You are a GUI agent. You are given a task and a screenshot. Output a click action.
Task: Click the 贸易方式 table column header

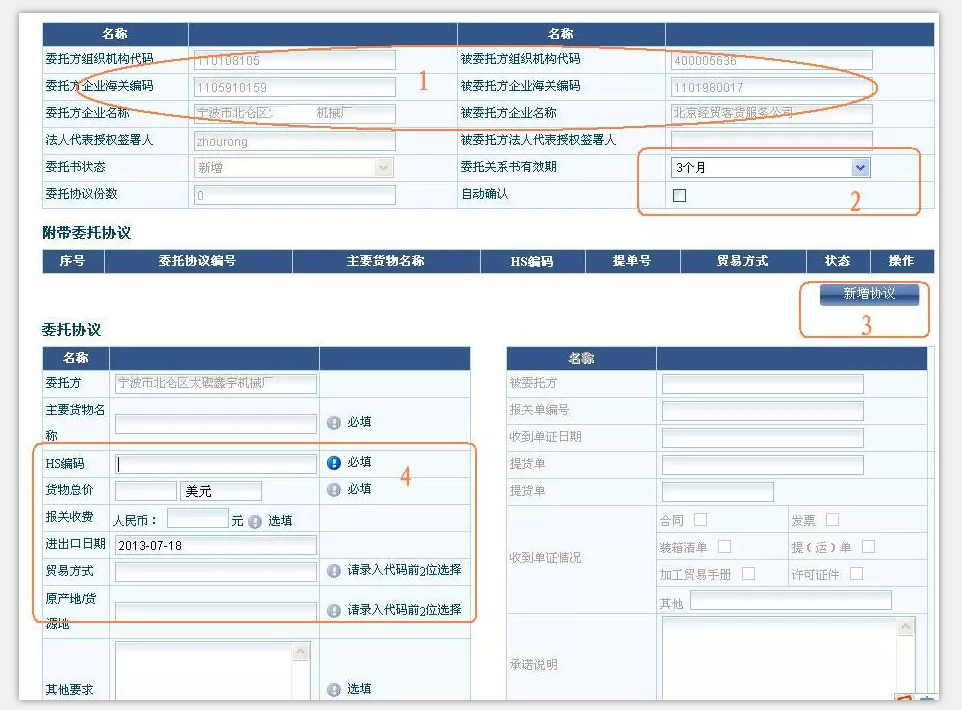coord(742,261)
